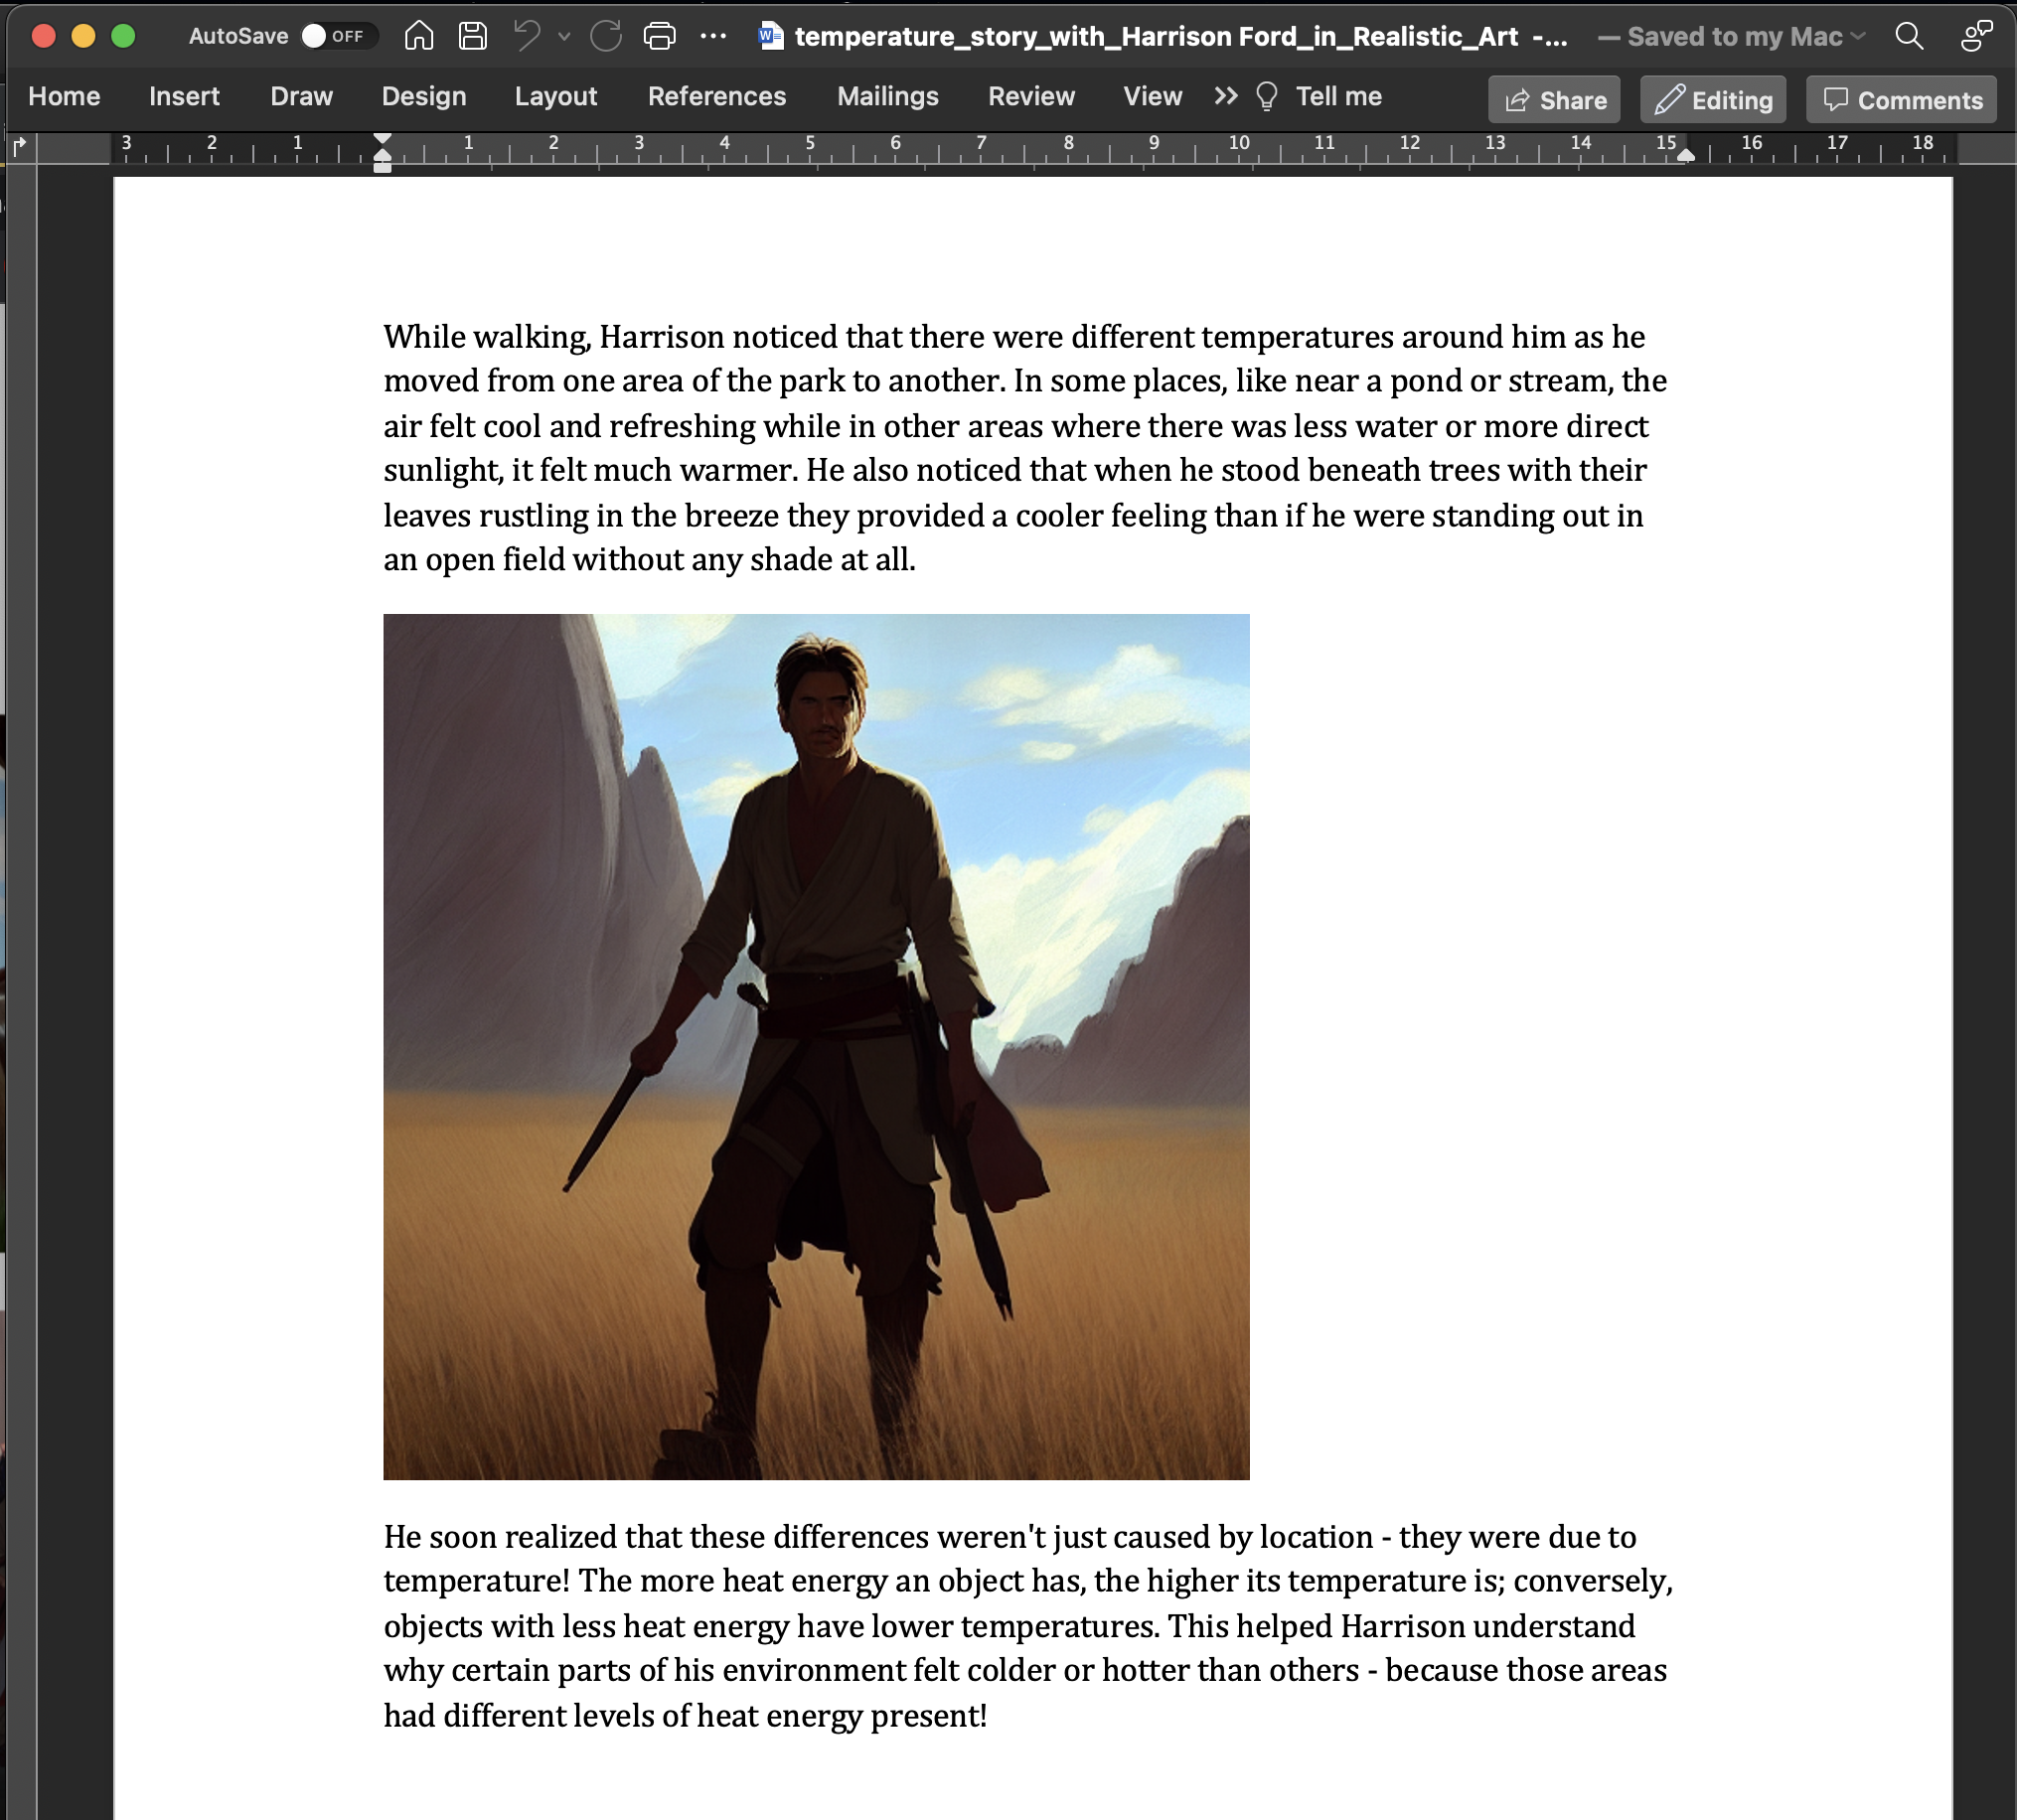Click the tab stop selector at ruler corner
The image size is (2017, 1820).
pyautogui.click(x=19, y=148)
